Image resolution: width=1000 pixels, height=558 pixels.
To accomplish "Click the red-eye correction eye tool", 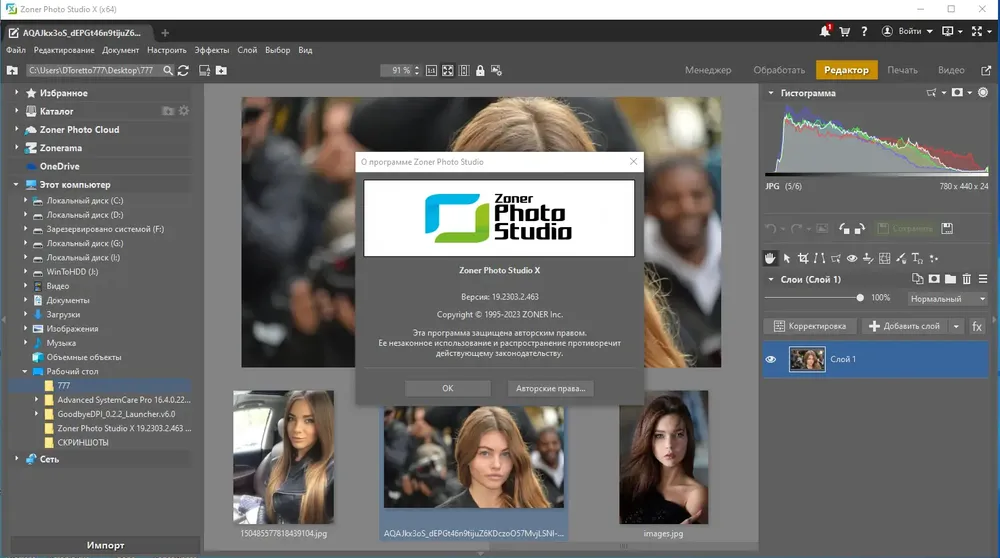I will [x=851, y=258].
